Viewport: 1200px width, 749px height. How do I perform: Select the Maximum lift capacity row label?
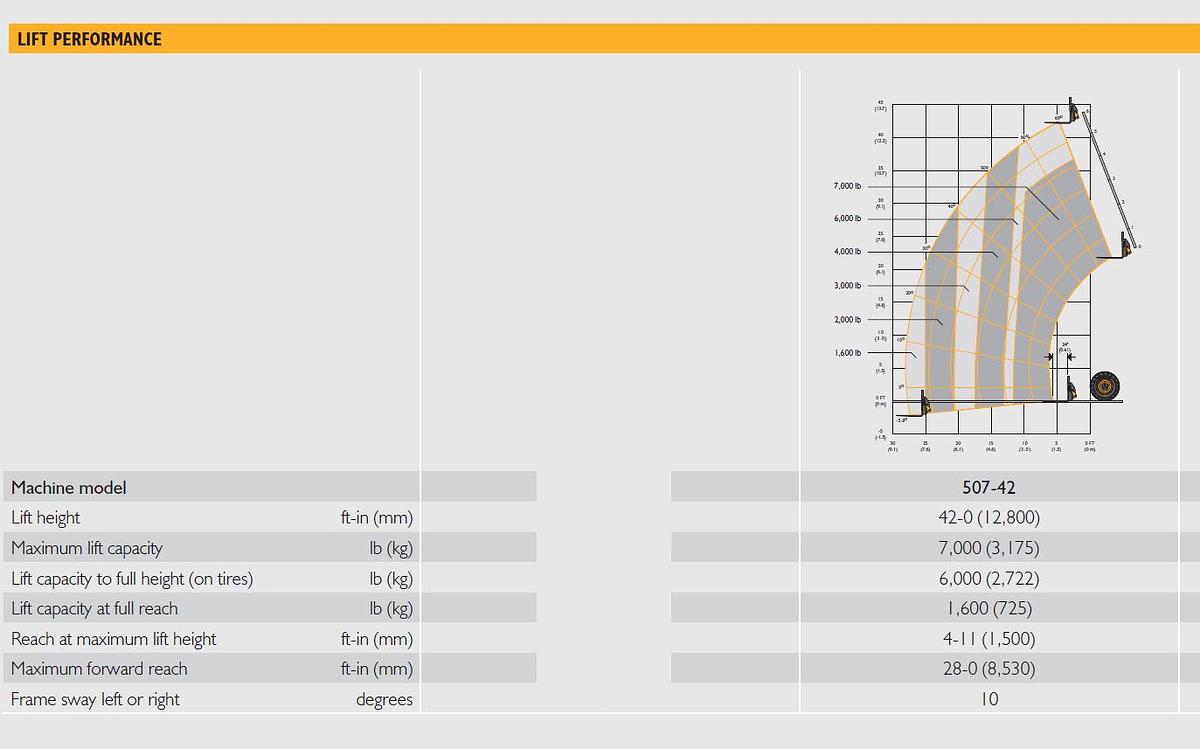click(87, 548)
